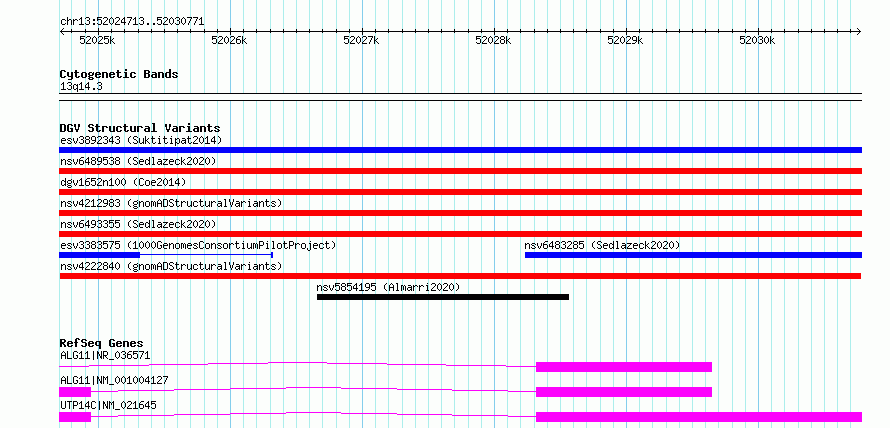Click the ruler's left arrowhead

point(62,31)
